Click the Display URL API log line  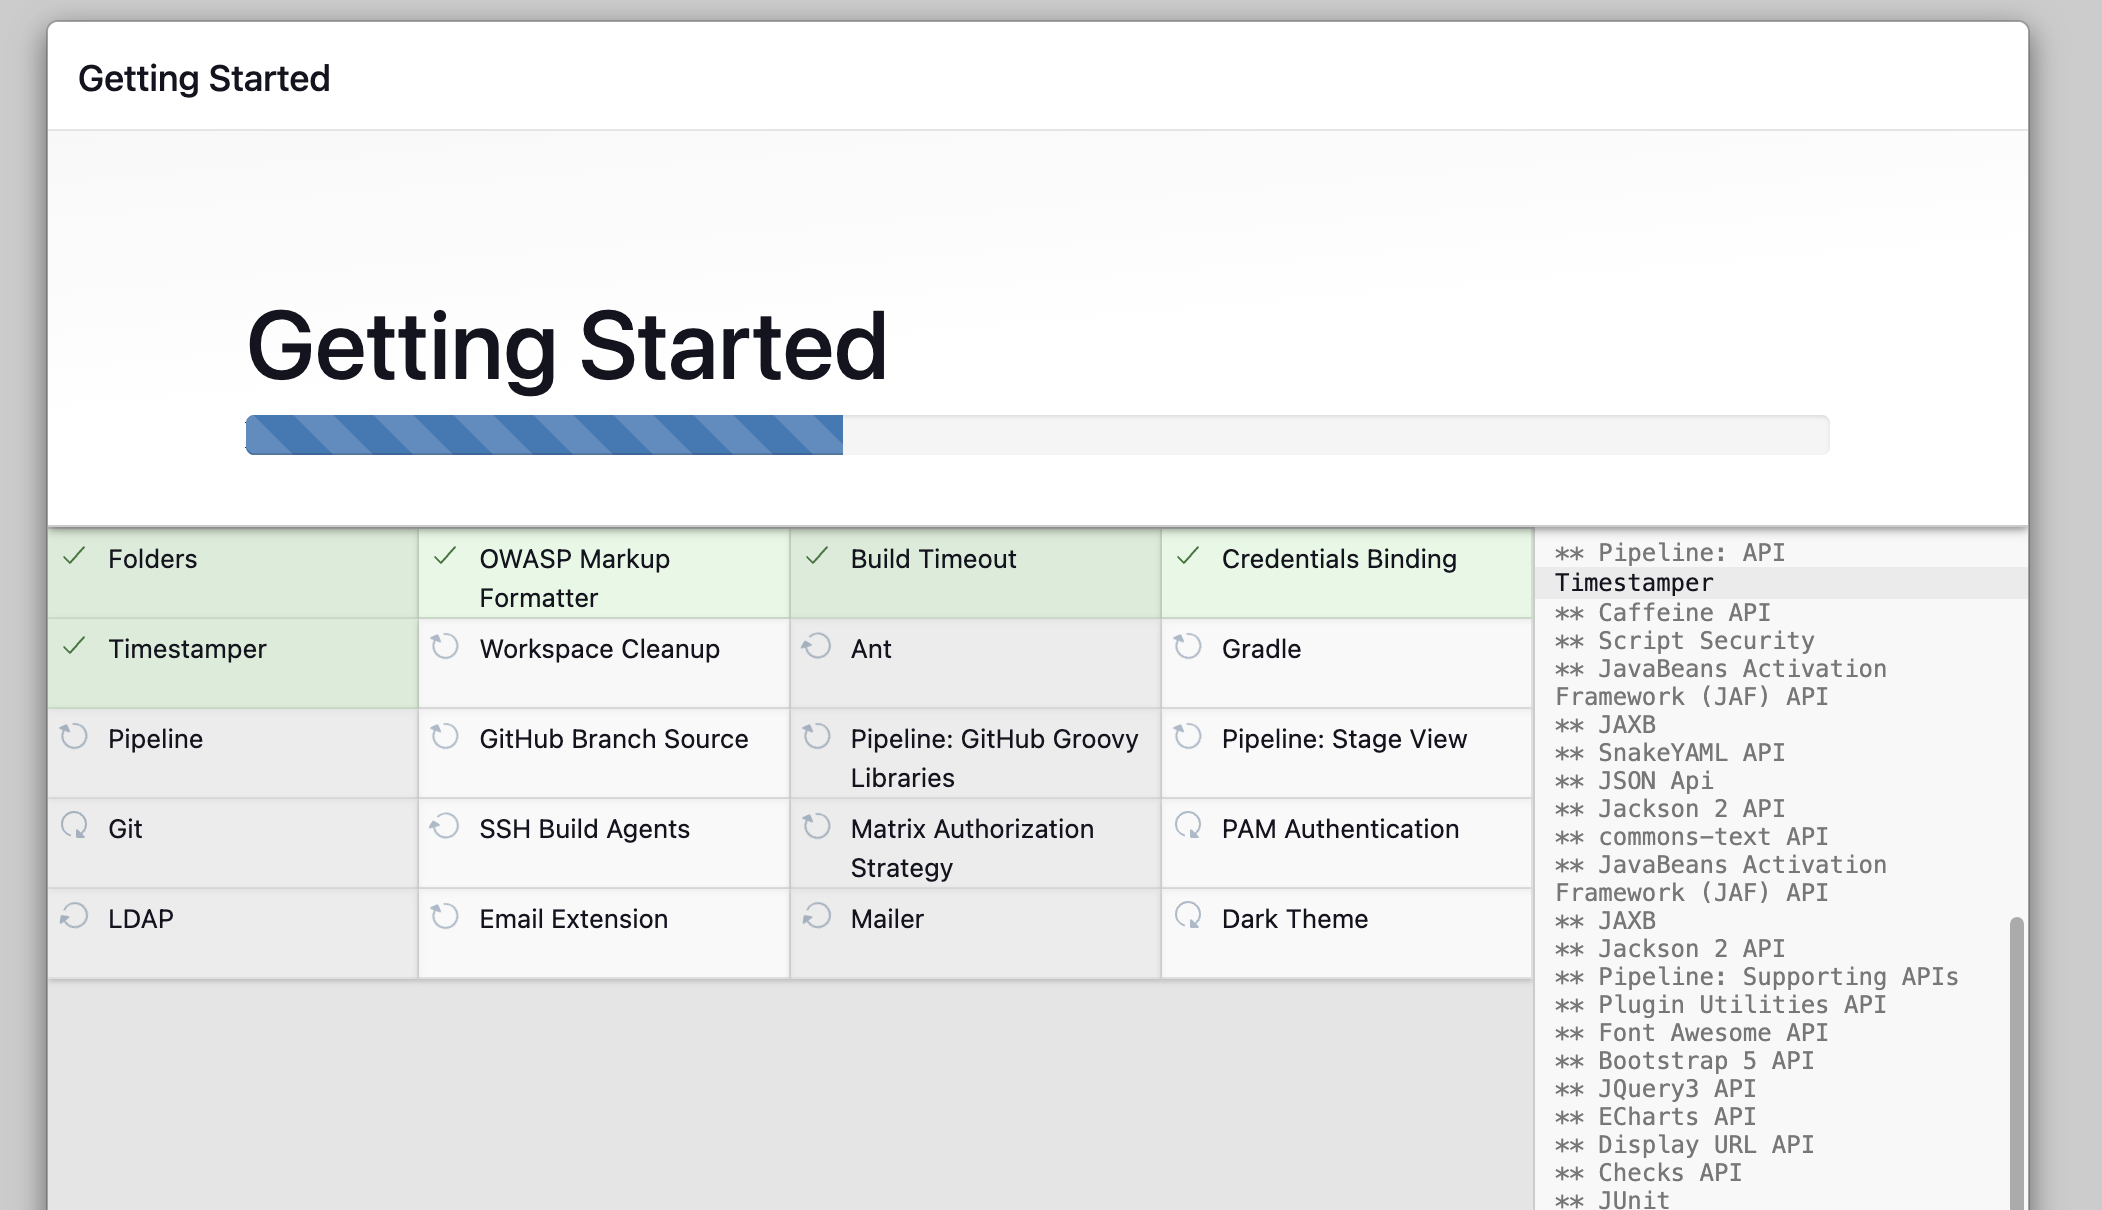pyautogui.click(x=1685, y=1145)
